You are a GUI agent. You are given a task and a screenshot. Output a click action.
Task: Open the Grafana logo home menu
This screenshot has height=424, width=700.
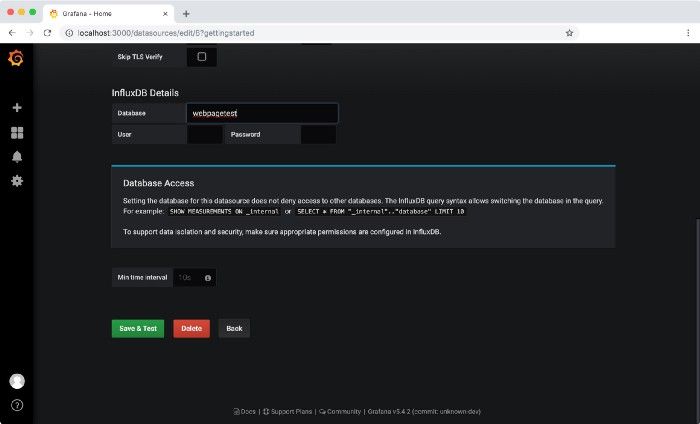[x=16, y=58]
